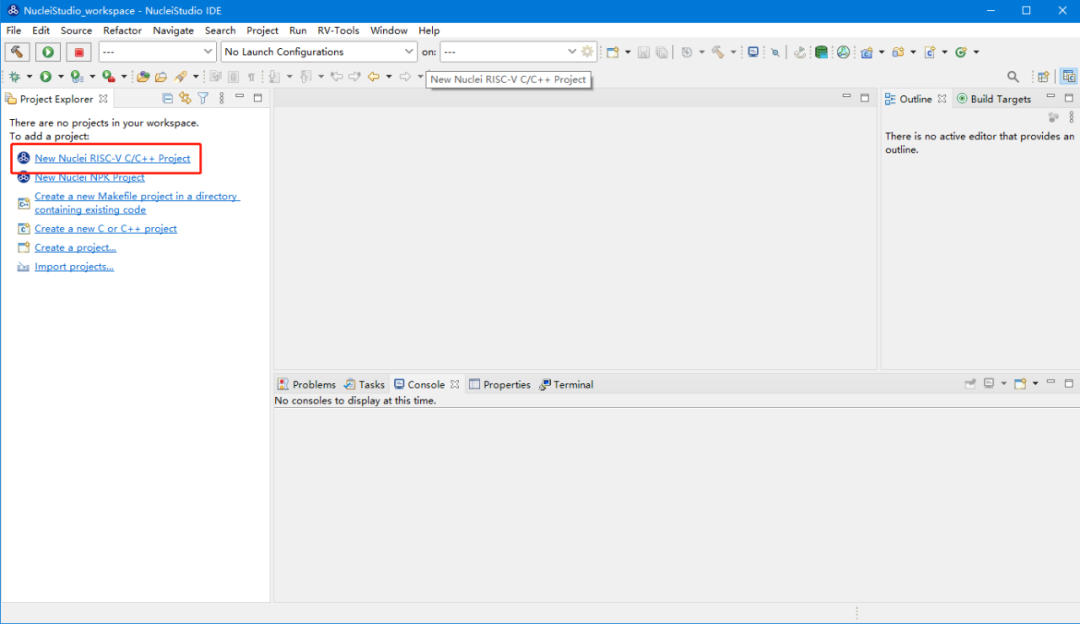1080x624 pixels.
Task: Close the Console tab
Action: 455,384
